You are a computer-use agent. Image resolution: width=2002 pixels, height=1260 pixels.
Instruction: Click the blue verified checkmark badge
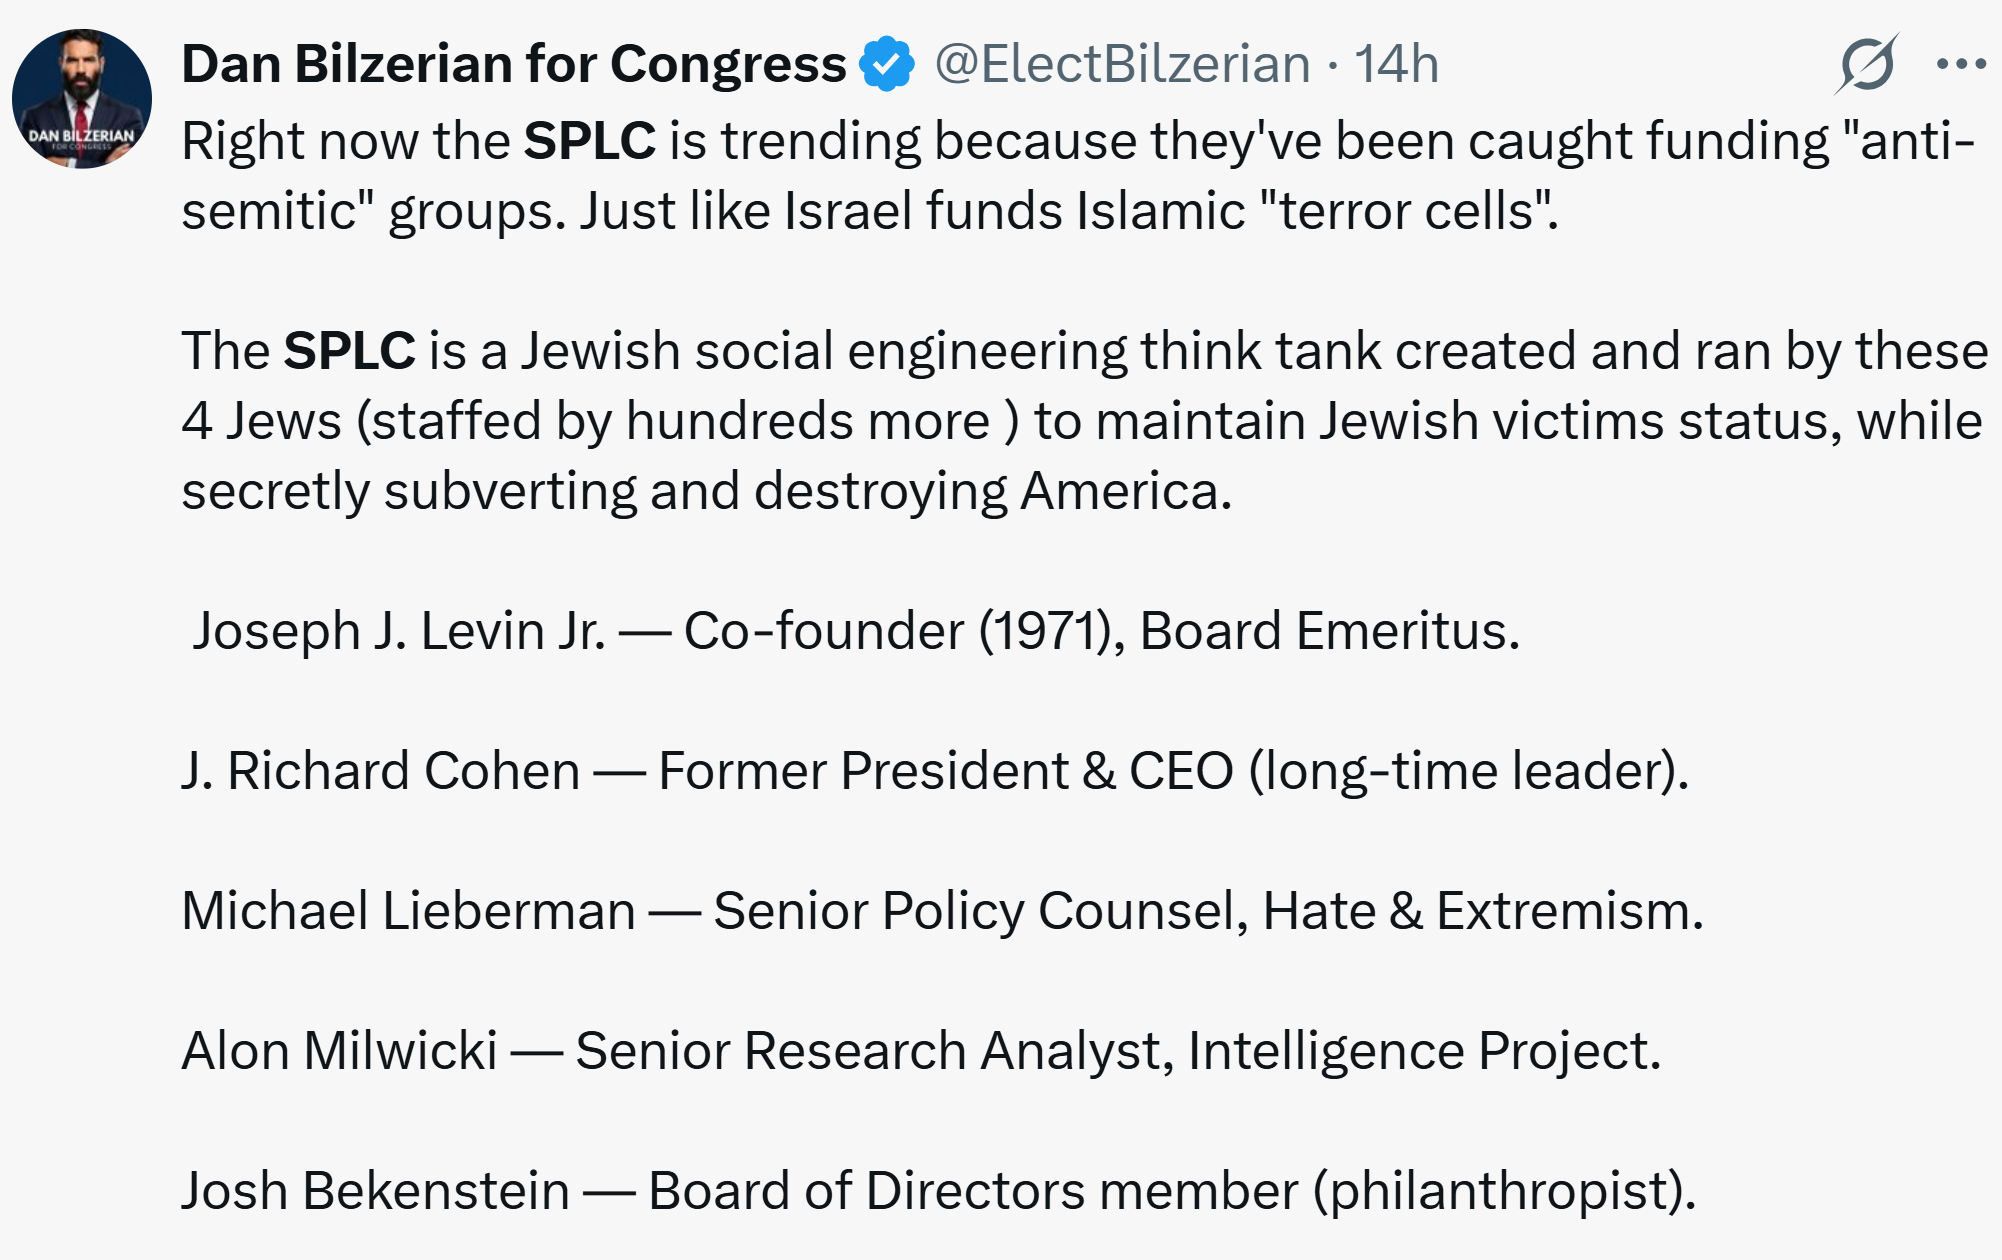click(887, 64)
